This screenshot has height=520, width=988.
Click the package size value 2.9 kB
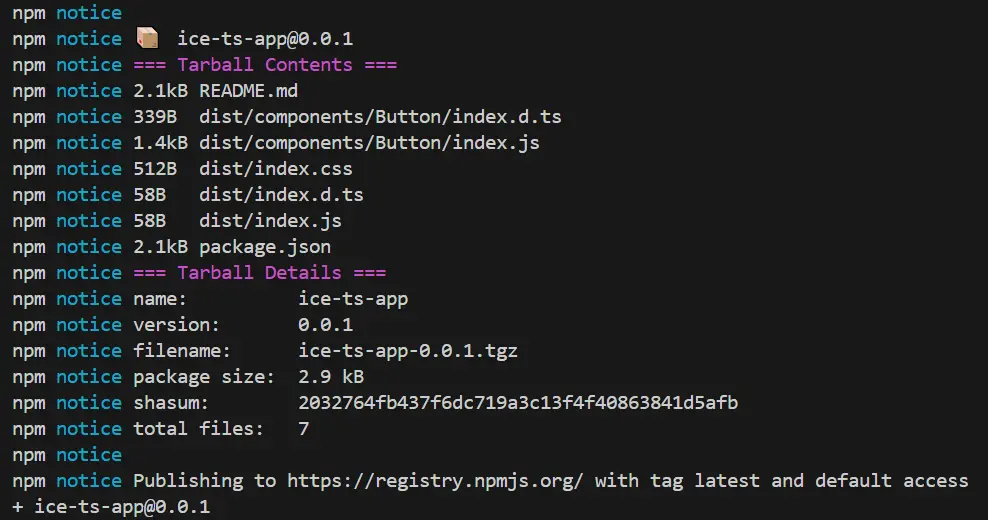click(x=331, y=377)
